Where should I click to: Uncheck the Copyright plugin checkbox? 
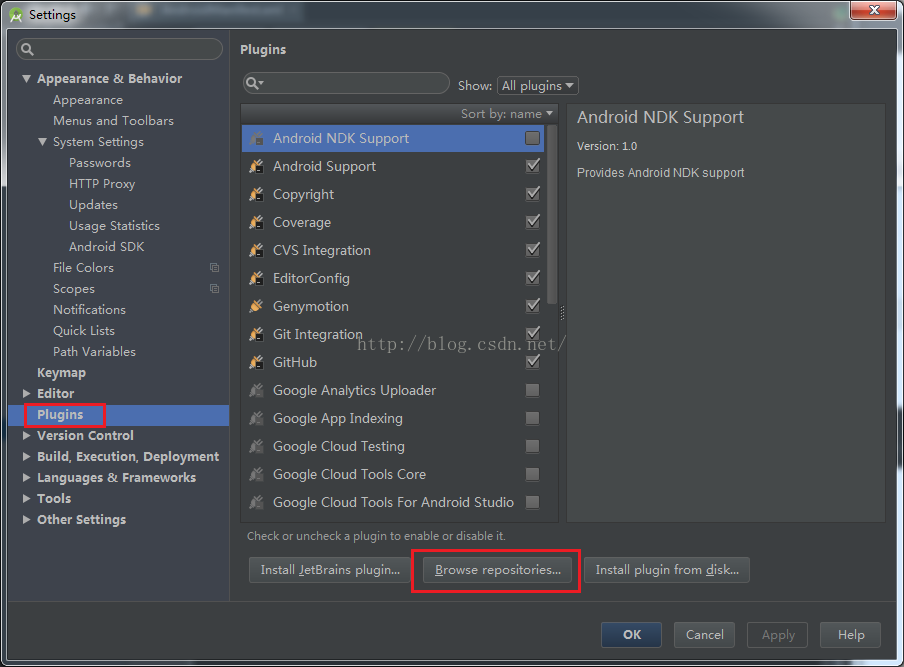(x=533, y=194)
